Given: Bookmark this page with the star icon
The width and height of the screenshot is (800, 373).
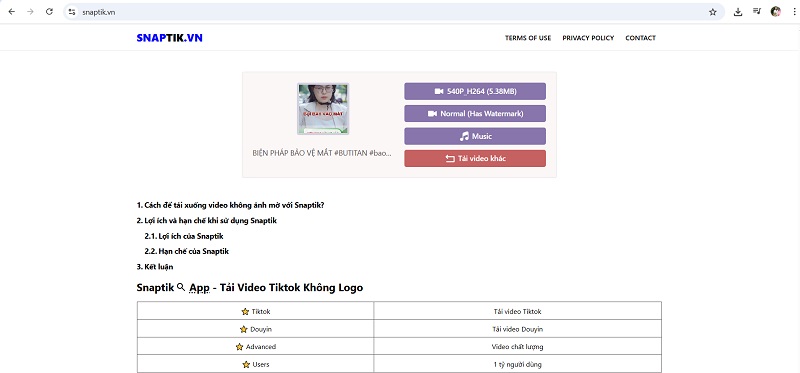Looking at the screenshot, I should coord(713,12).
